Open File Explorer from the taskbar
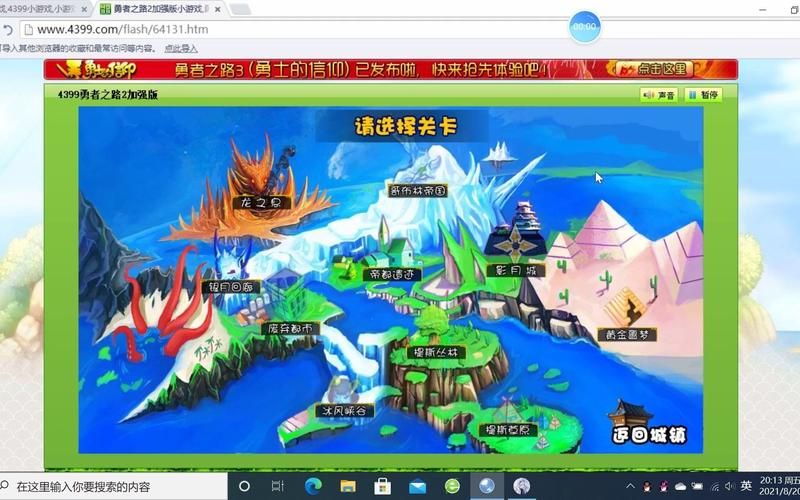 (347, 486)
